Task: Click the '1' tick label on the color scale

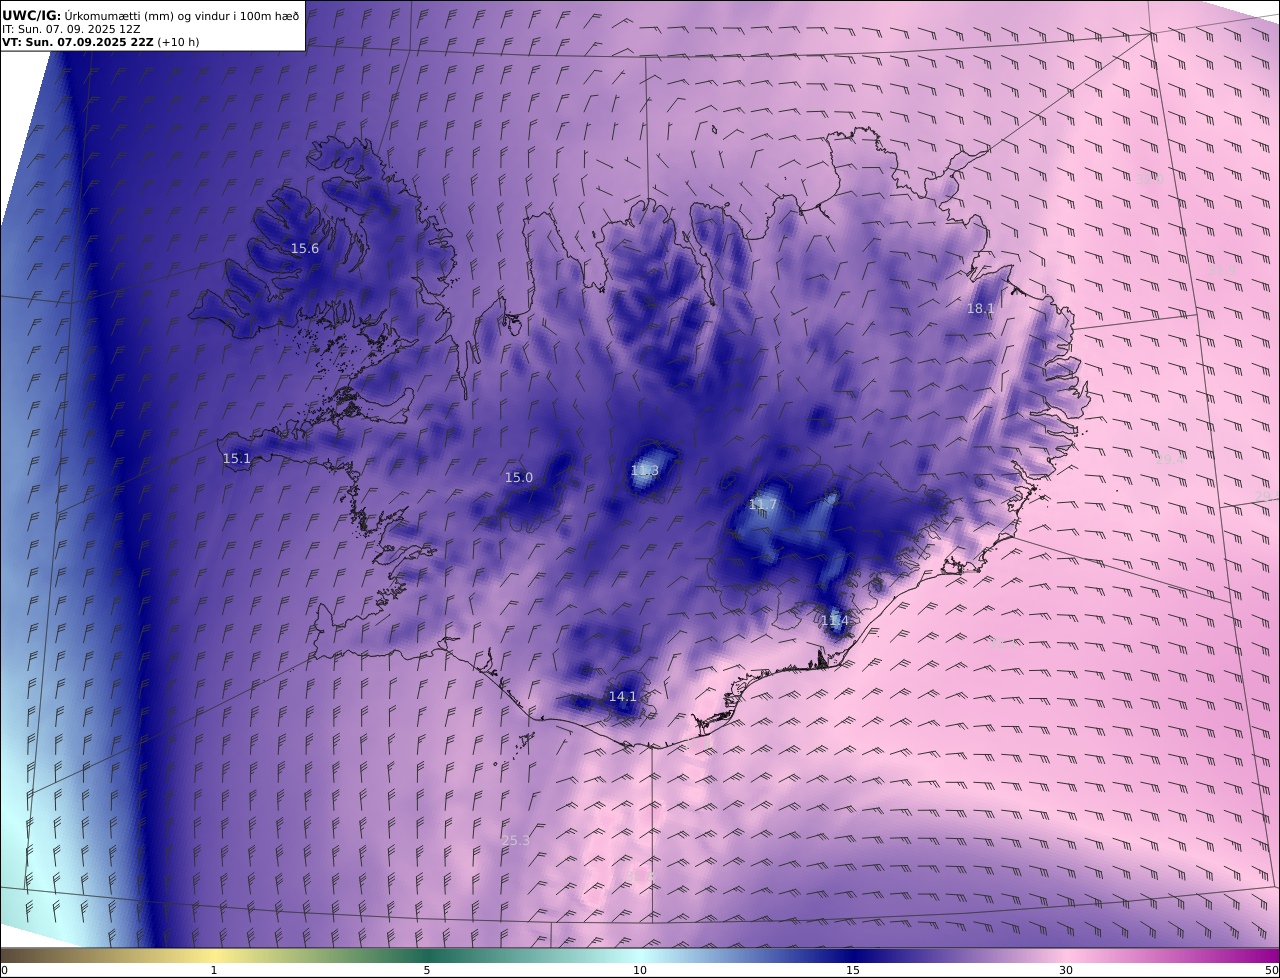Action: pos(214,971)
